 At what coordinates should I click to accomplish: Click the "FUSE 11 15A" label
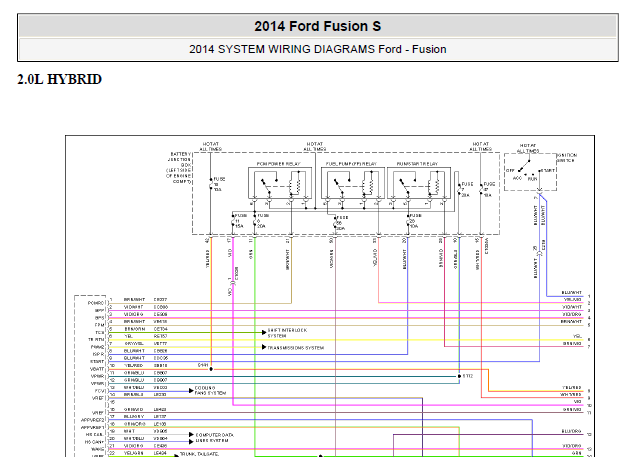239,221
